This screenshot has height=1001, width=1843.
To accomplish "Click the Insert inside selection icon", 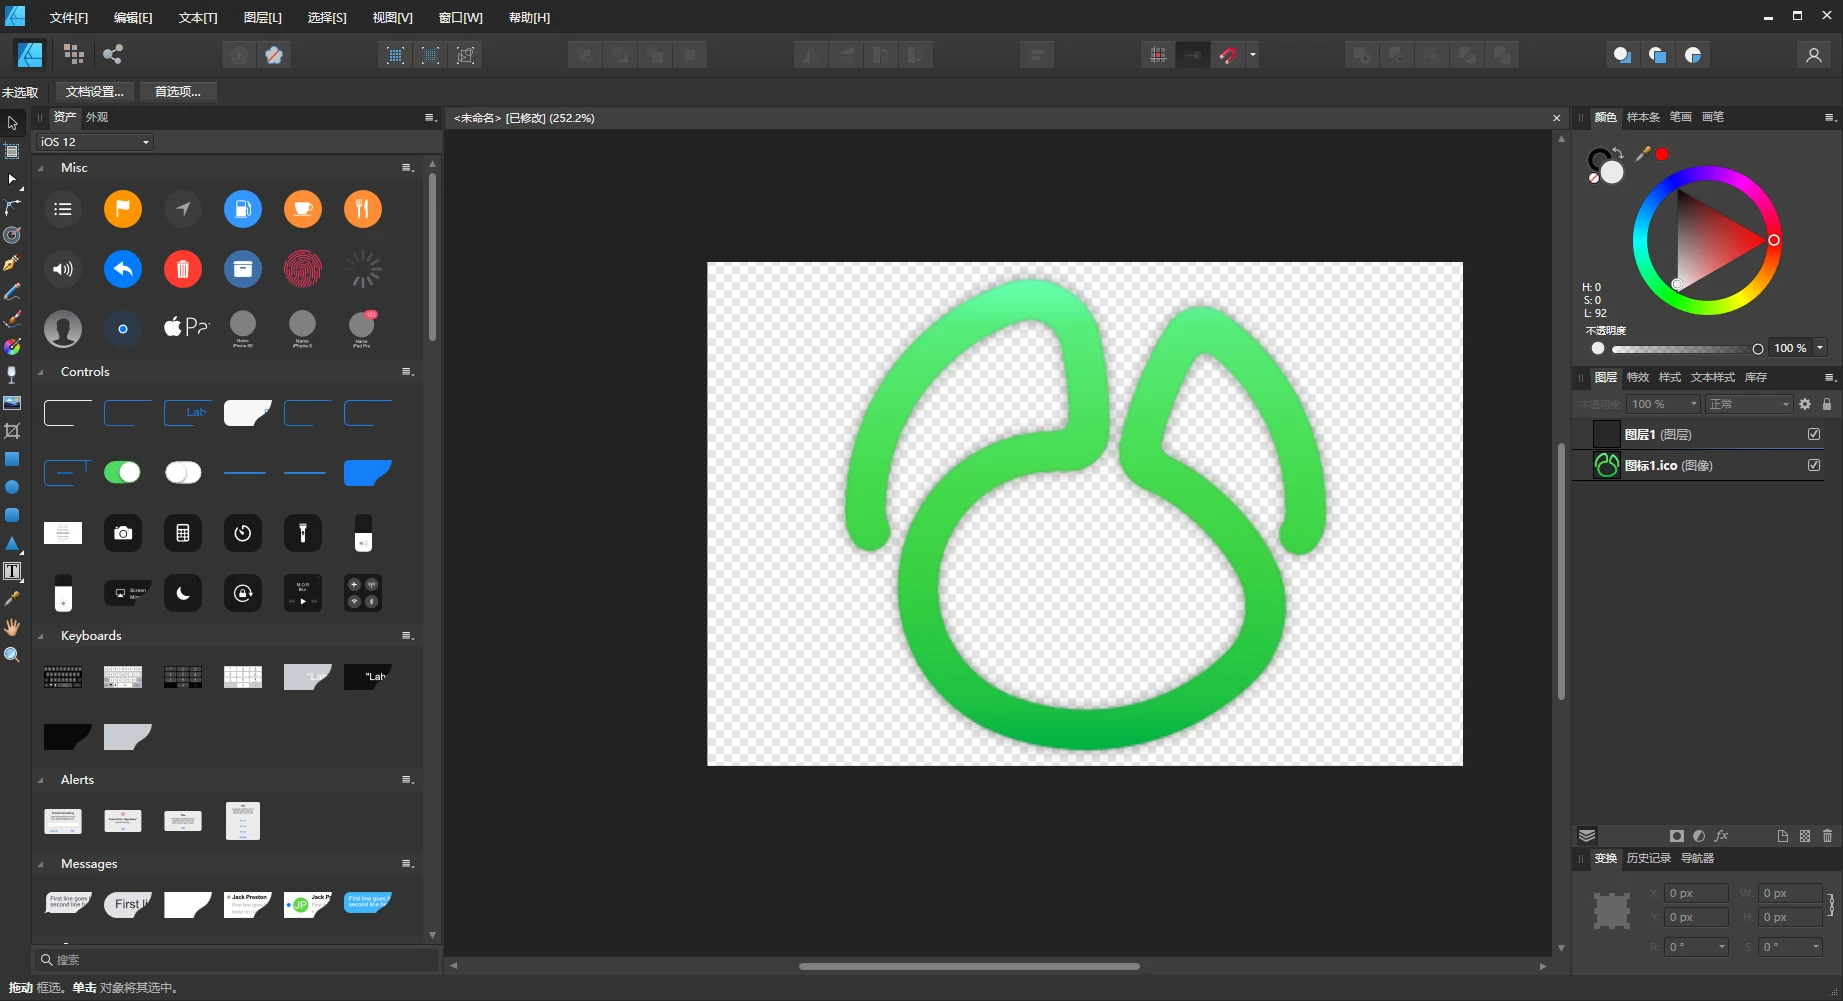I will (1693, 55).
